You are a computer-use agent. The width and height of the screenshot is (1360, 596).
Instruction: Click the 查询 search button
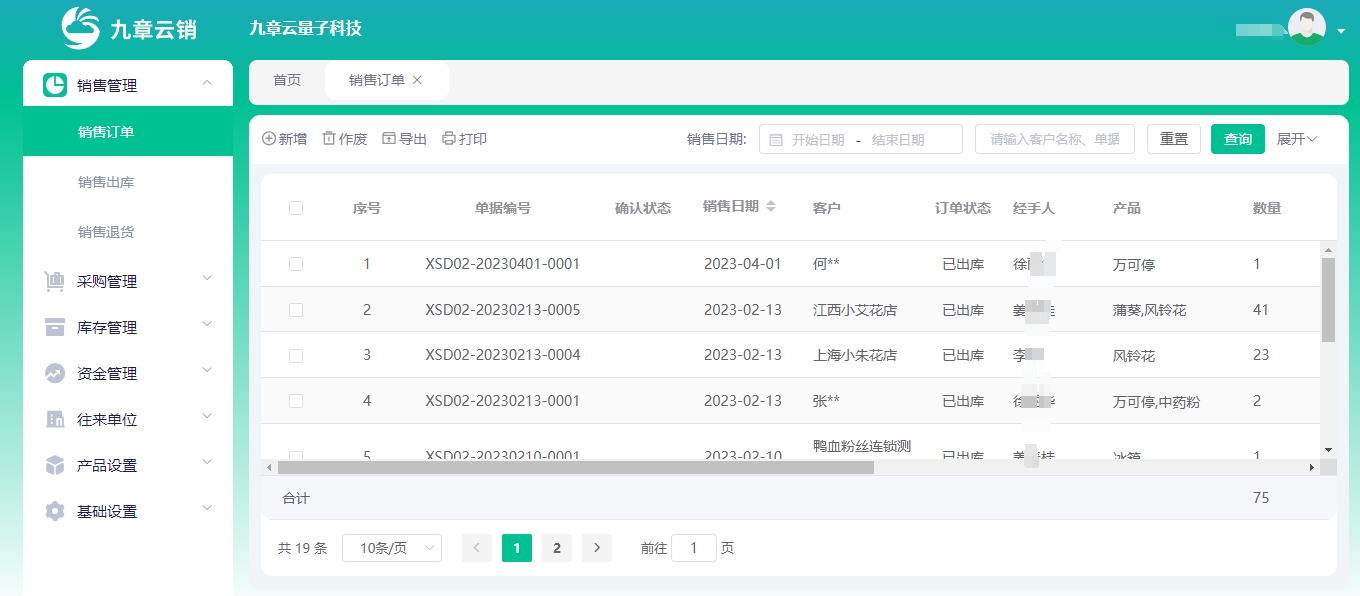[1237, 139]
